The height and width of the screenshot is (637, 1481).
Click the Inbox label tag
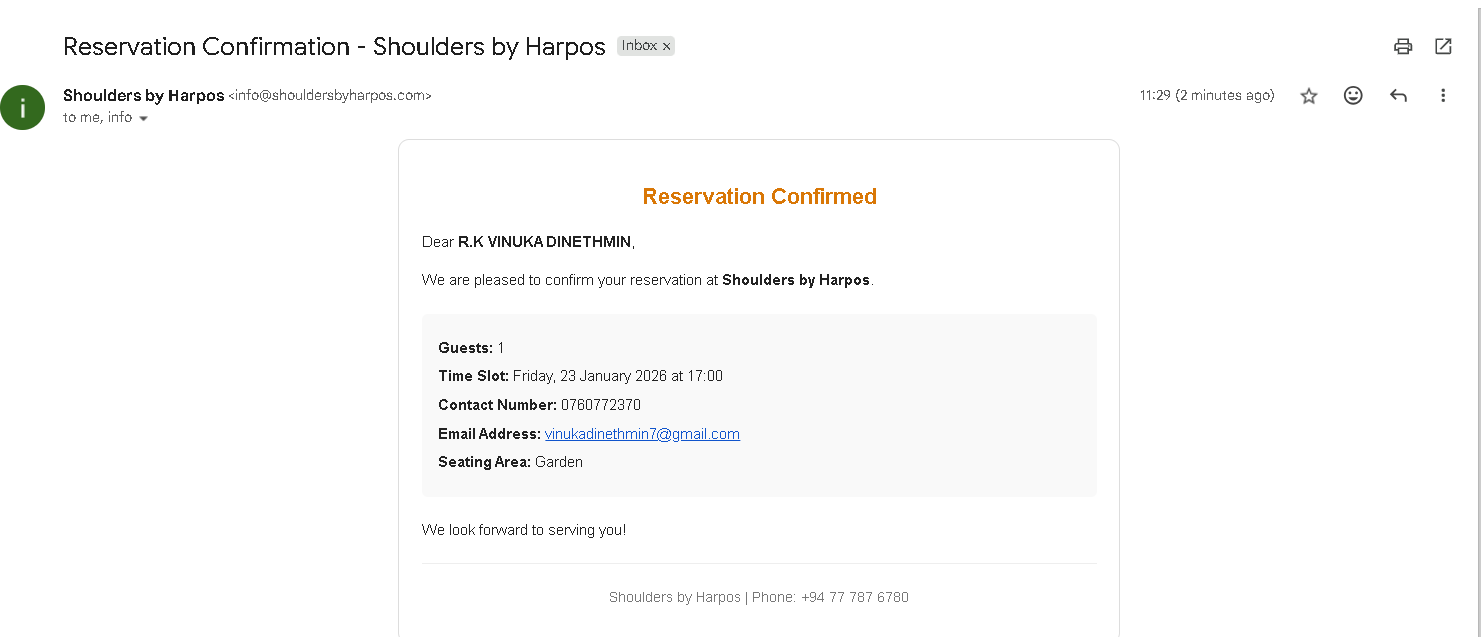coord(639,45)
